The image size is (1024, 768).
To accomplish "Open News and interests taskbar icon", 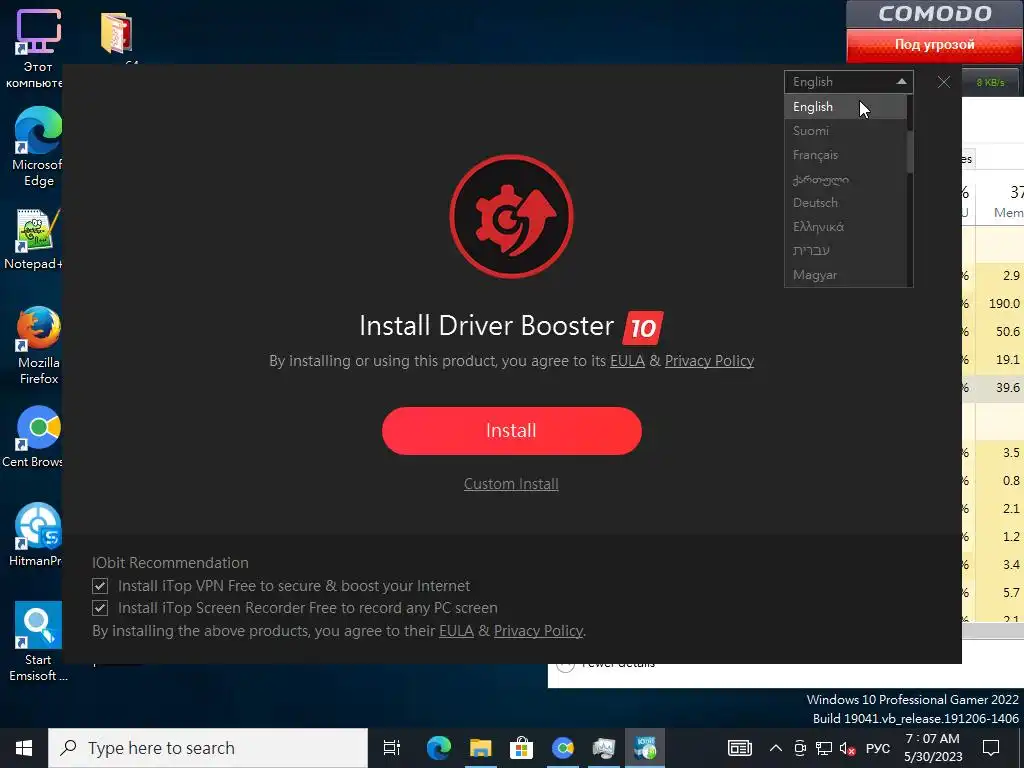I will pos(739,748).
